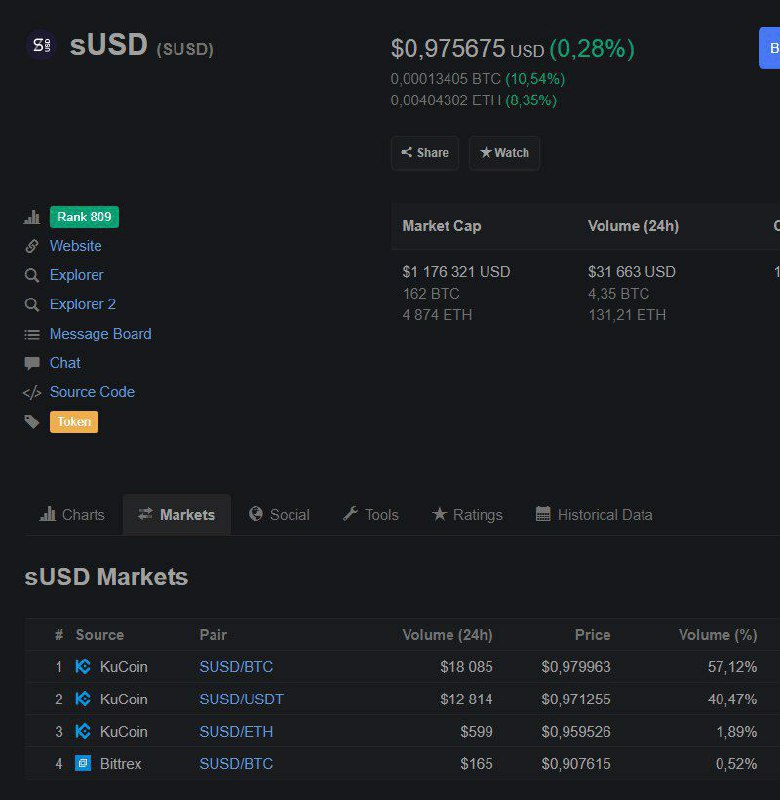
Task: Open the Ratings tab
Action: click(467, 514)
